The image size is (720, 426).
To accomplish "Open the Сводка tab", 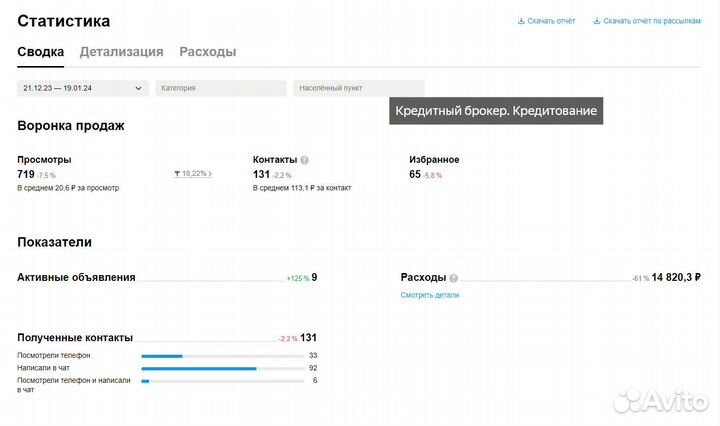I will point(40,52).
